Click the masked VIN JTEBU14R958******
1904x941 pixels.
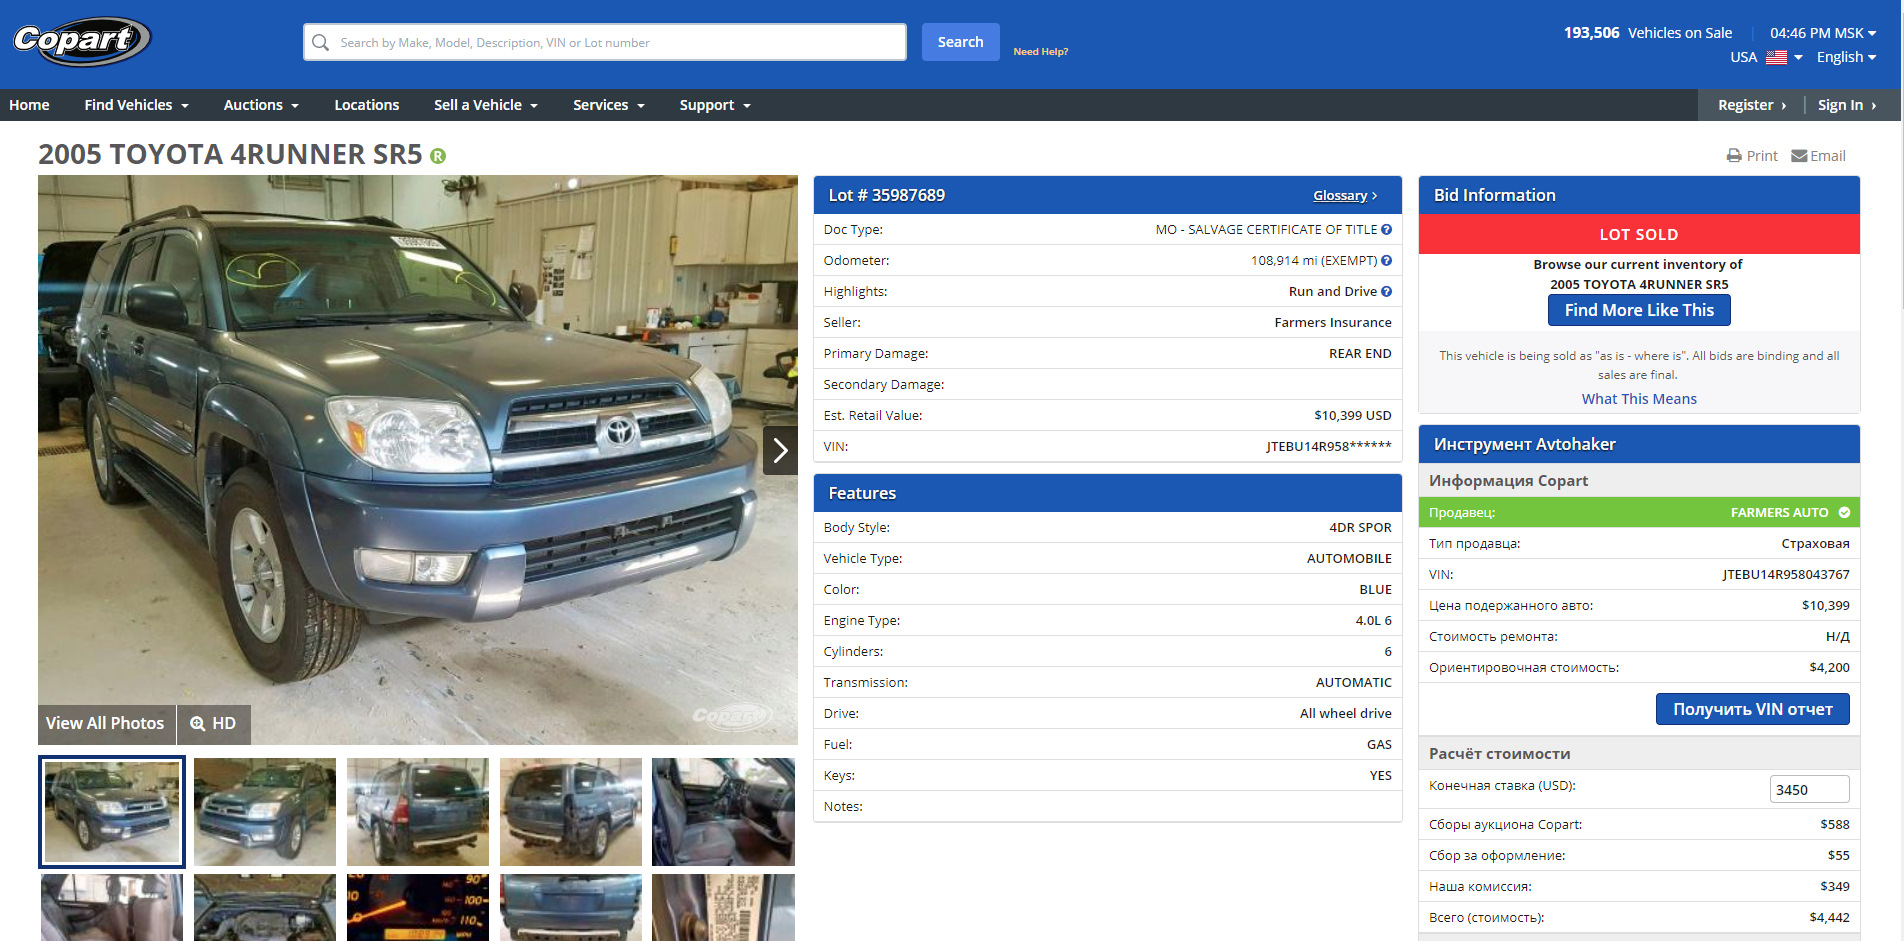pyautogui.click(x=1328, y=447)
